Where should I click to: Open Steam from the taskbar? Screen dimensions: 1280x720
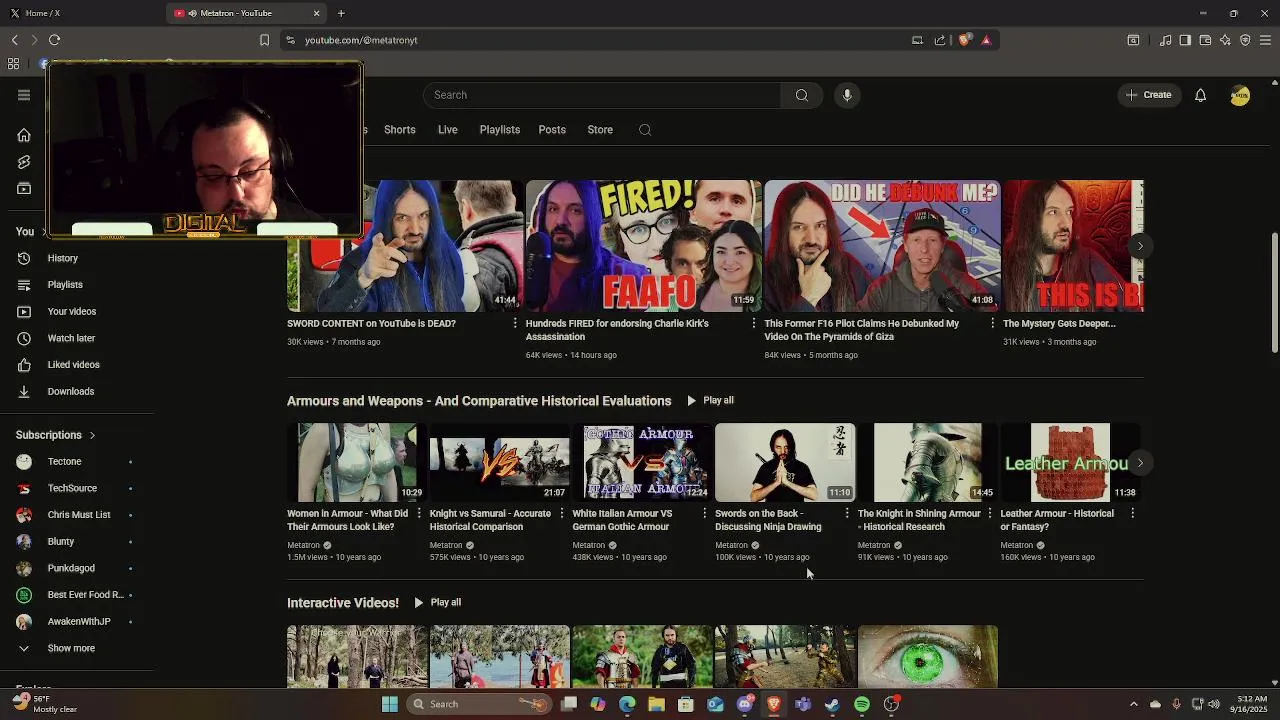pyautogui.click(x=832, y=704)
